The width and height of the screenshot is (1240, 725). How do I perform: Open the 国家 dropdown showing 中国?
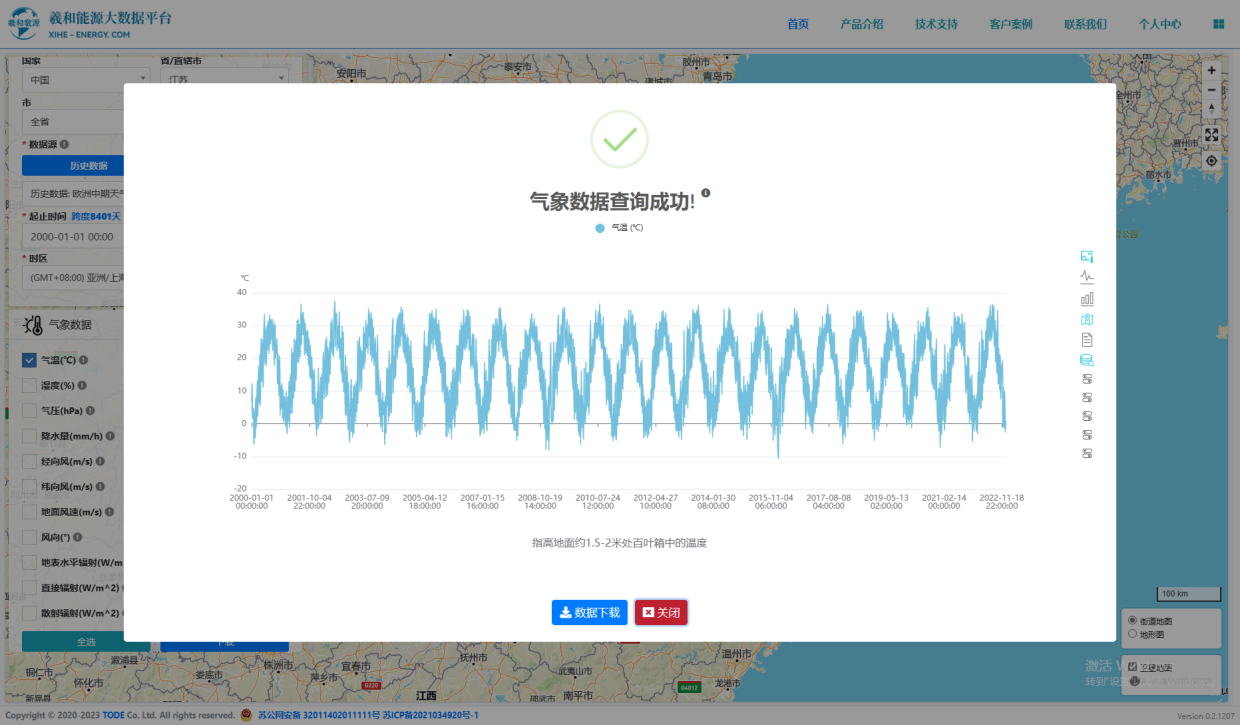[86, 80]
